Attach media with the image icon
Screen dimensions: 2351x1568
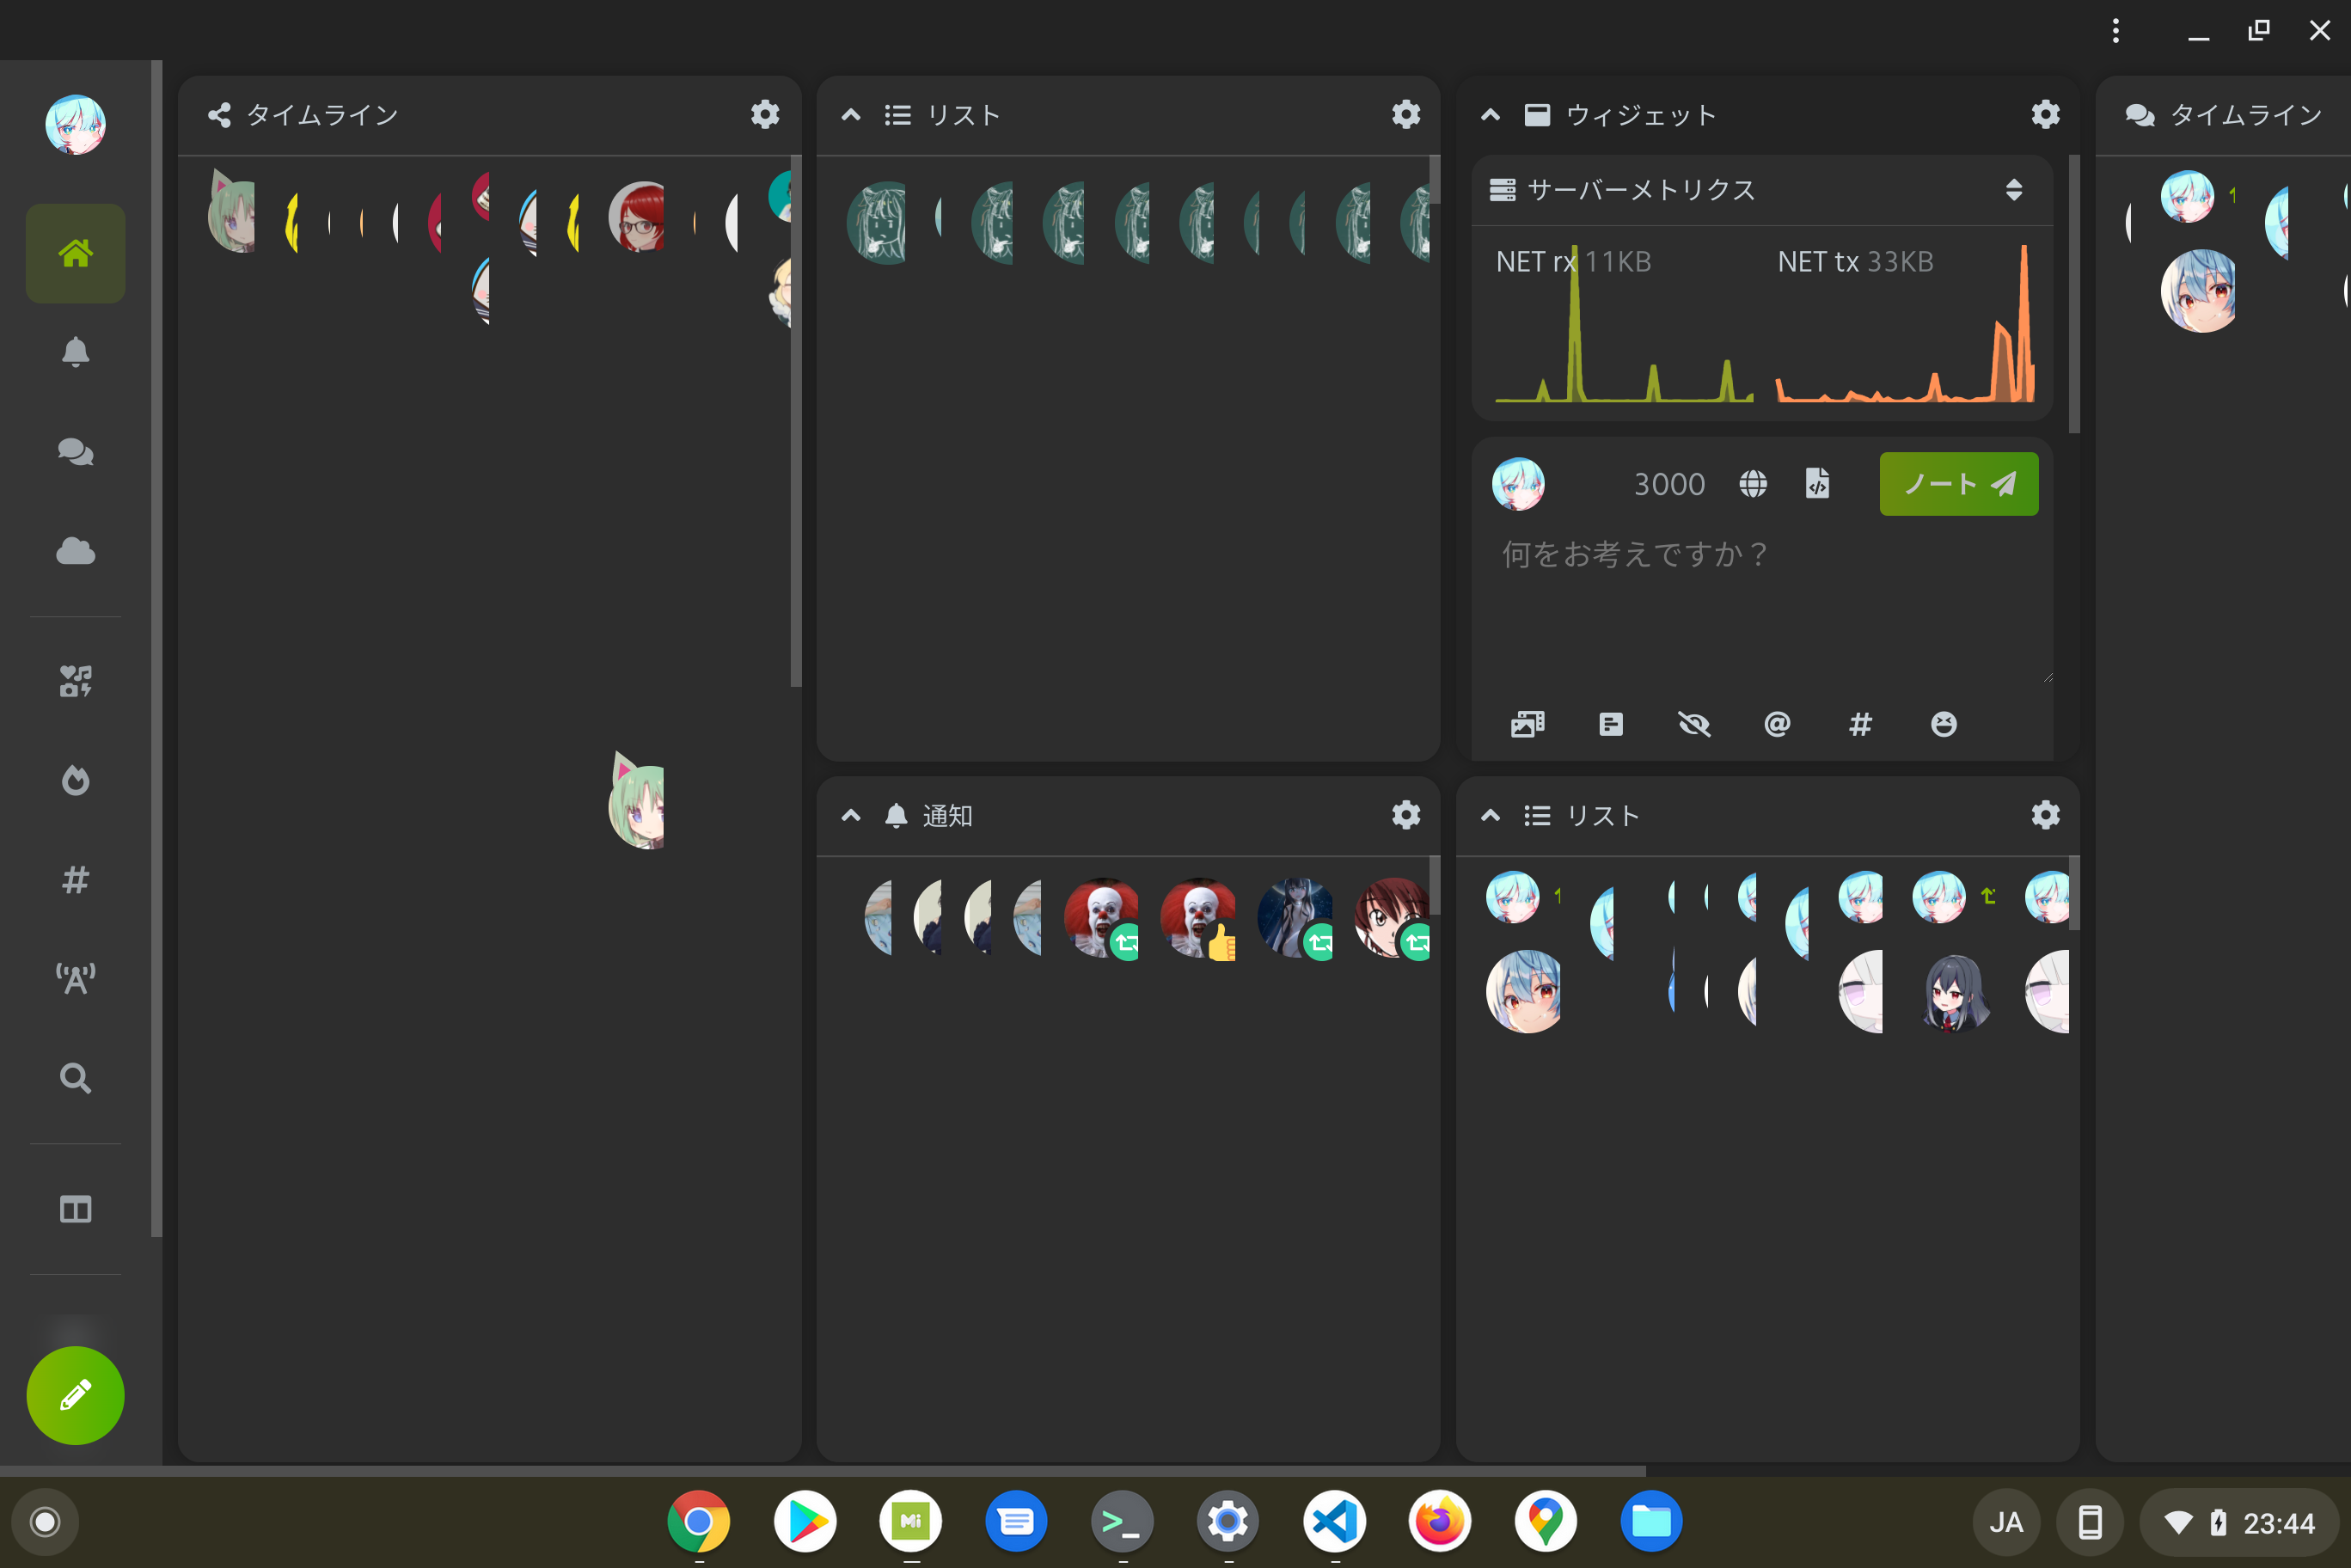1527,724
